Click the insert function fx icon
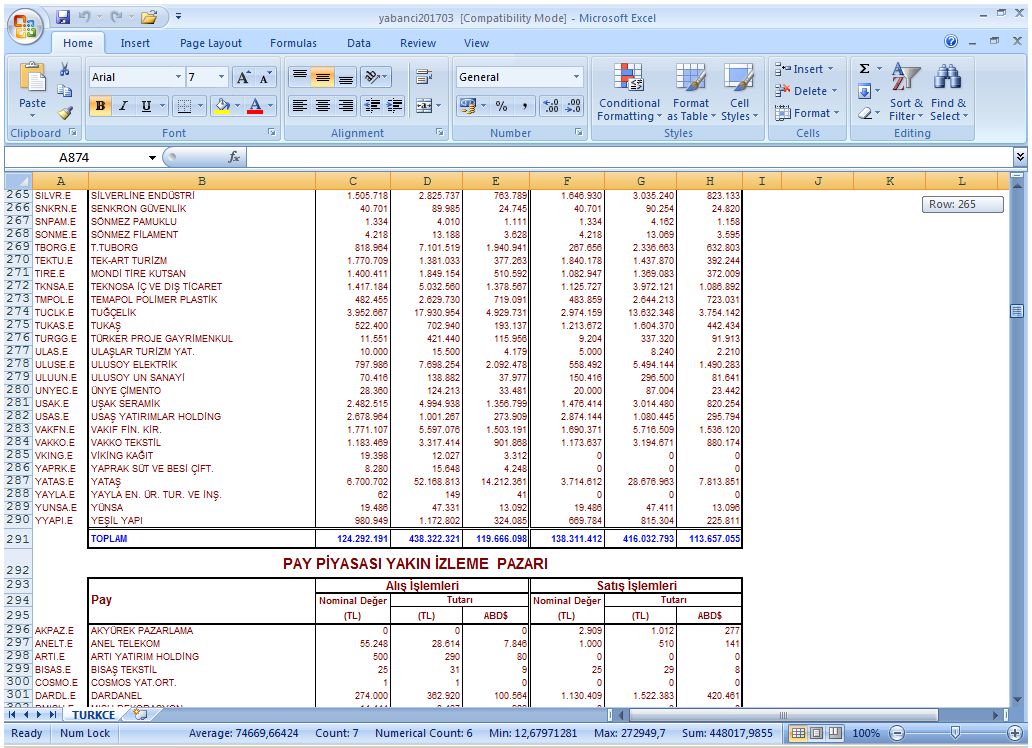The image size is (1032, 748). (x=234, y=157)
